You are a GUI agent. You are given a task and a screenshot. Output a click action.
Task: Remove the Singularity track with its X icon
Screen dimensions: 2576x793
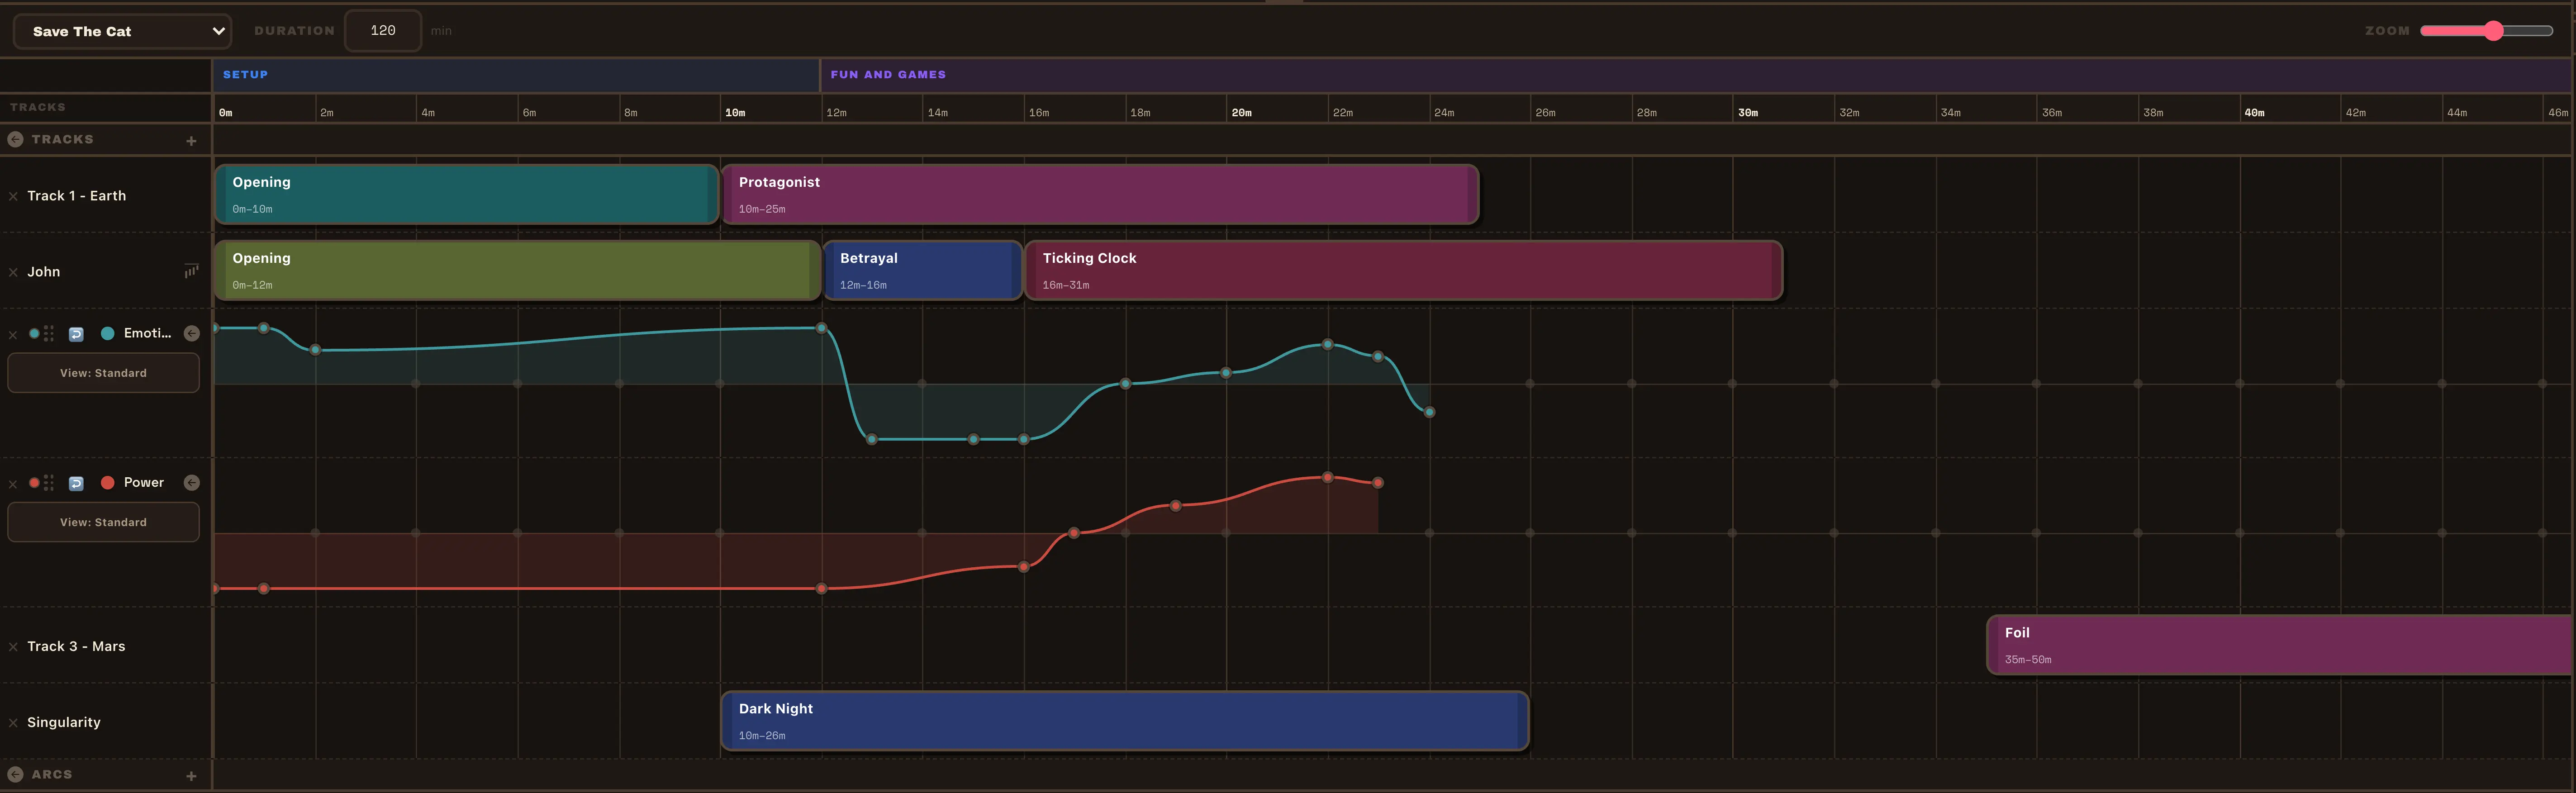coord(13,723)
